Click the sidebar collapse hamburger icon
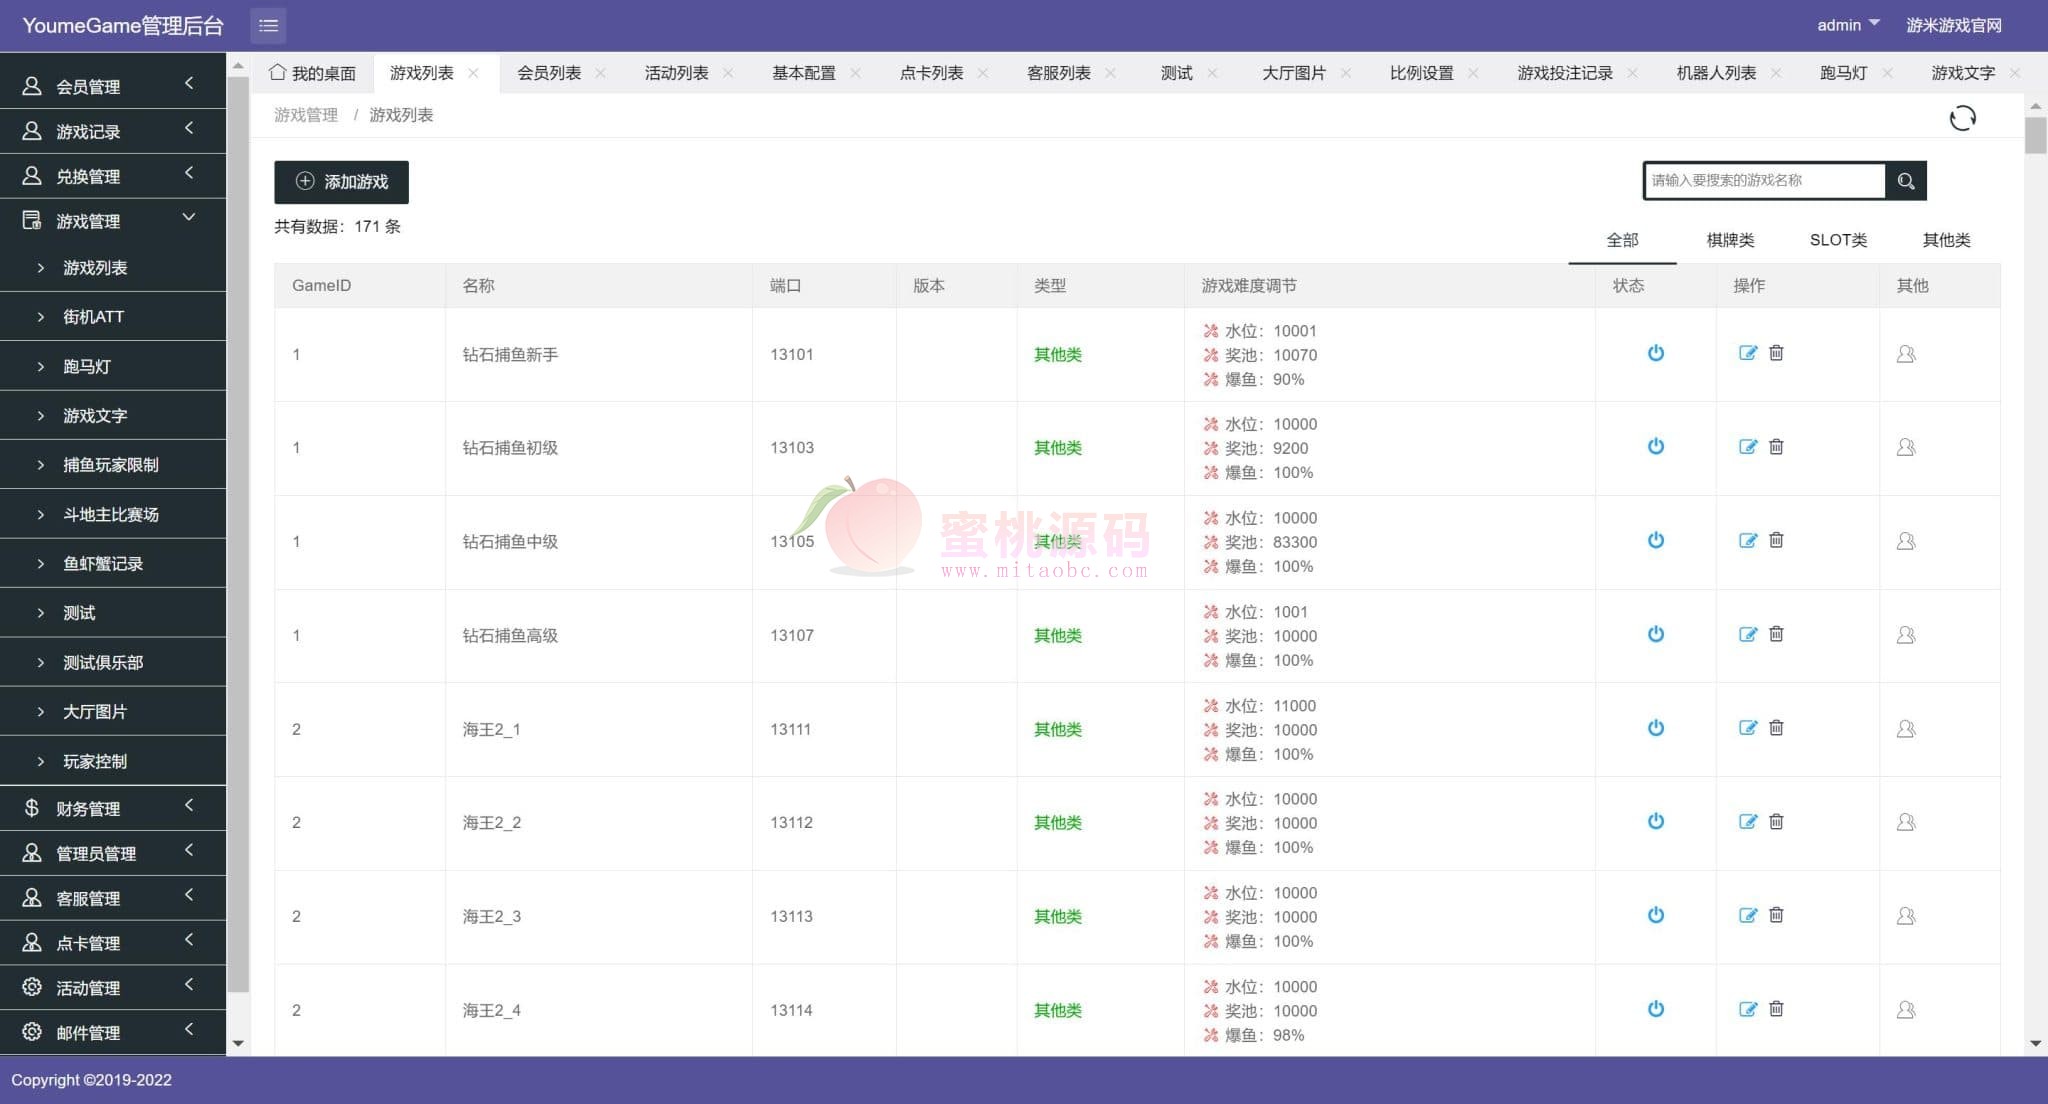Screen dimensions: 2048x1104 tap(268, 25)
